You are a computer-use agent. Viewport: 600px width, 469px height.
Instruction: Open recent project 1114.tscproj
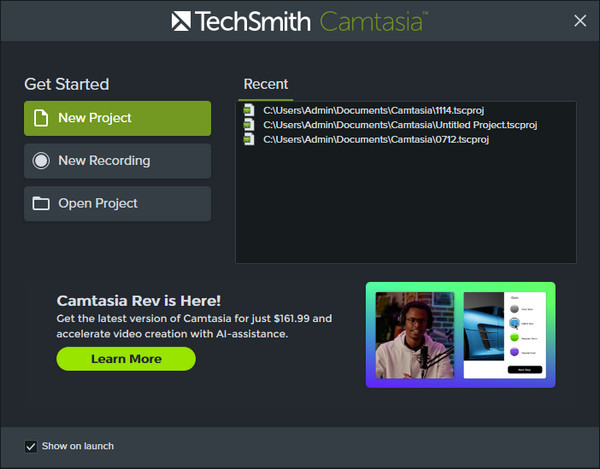pos(373,111)
